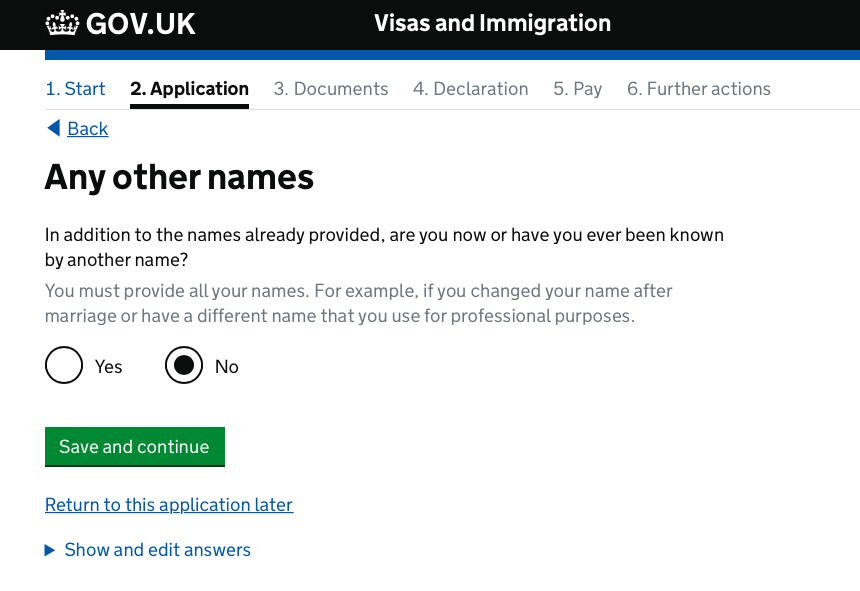Image resolution: width=860 pixels, height=591 pixels.
Task: Click the blue Back arrow icon
Action: click(x=54, y=128)
